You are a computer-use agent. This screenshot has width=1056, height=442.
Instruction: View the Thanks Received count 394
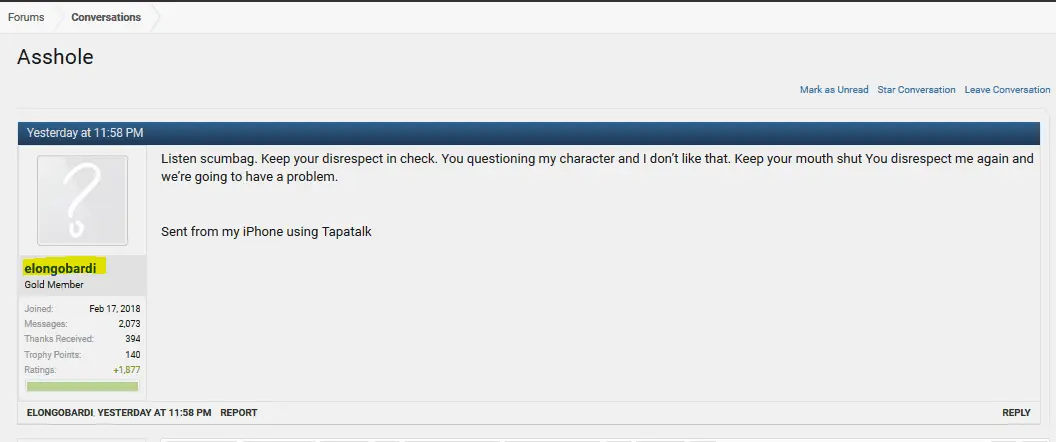[x=132, y=339]
